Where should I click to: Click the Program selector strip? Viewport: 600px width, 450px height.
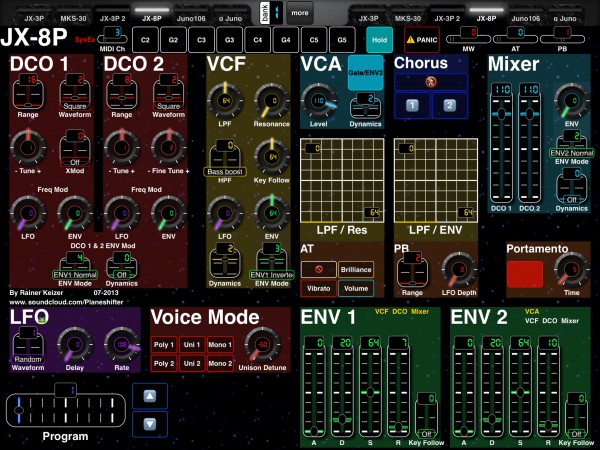(x=65, y=409)
